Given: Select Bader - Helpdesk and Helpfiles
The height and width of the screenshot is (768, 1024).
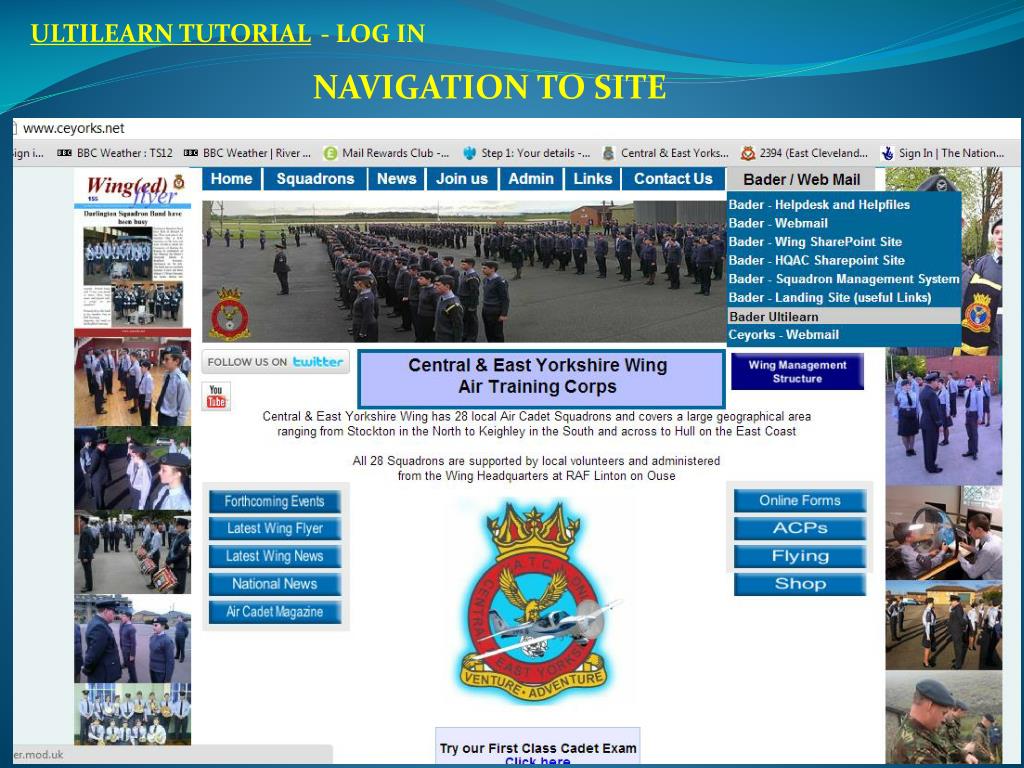Looking at the screenshot, I should pos(844,204).
